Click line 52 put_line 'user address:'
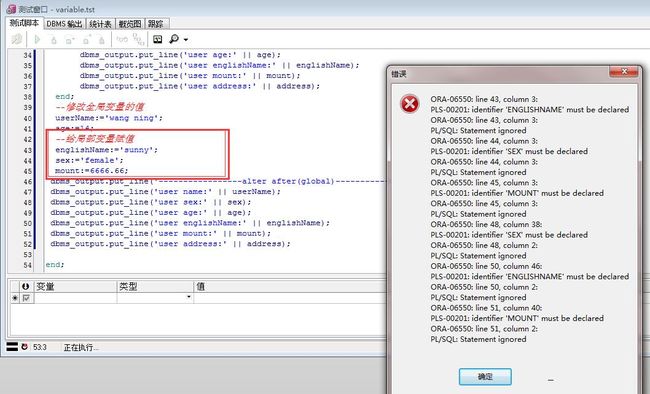This screenshot has width=650, height=394. point(170,244)
